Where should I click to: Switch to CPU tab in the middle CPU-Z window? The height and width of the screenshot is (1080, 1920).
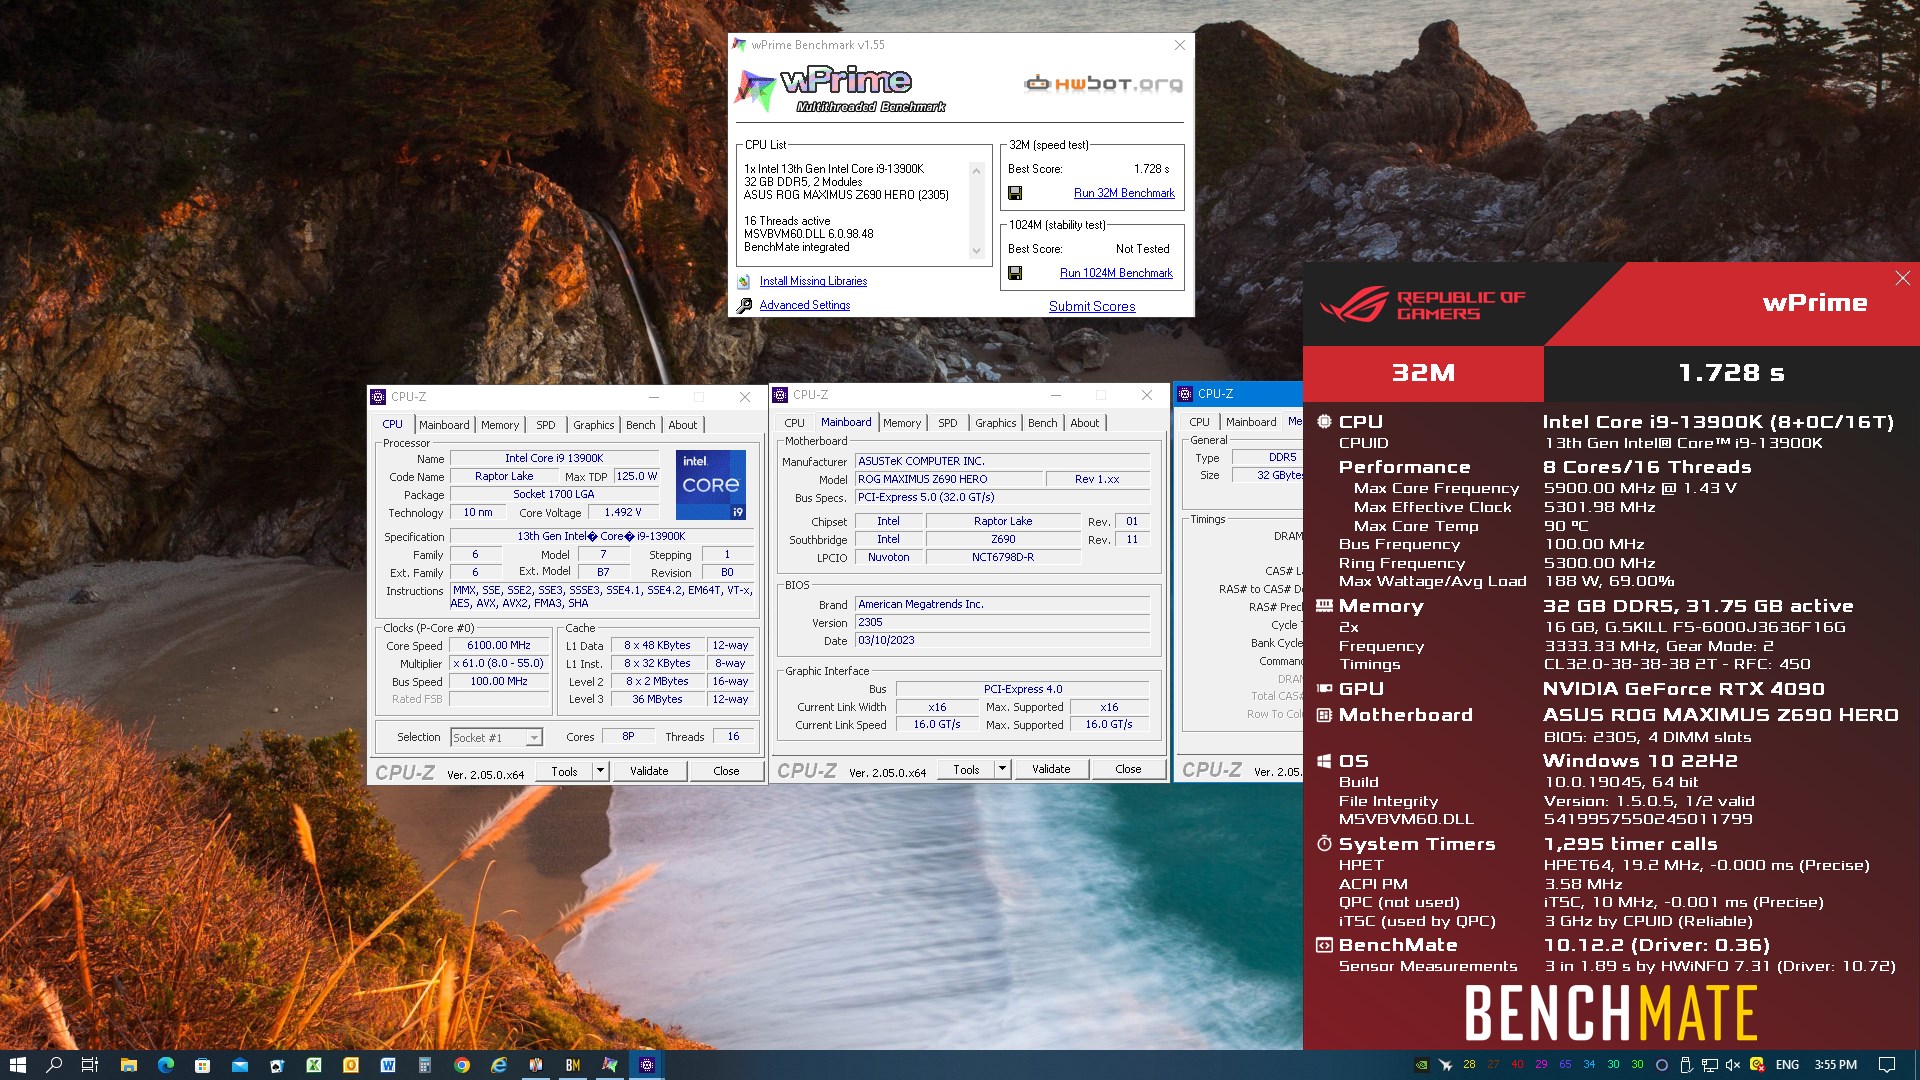(795, 423)
